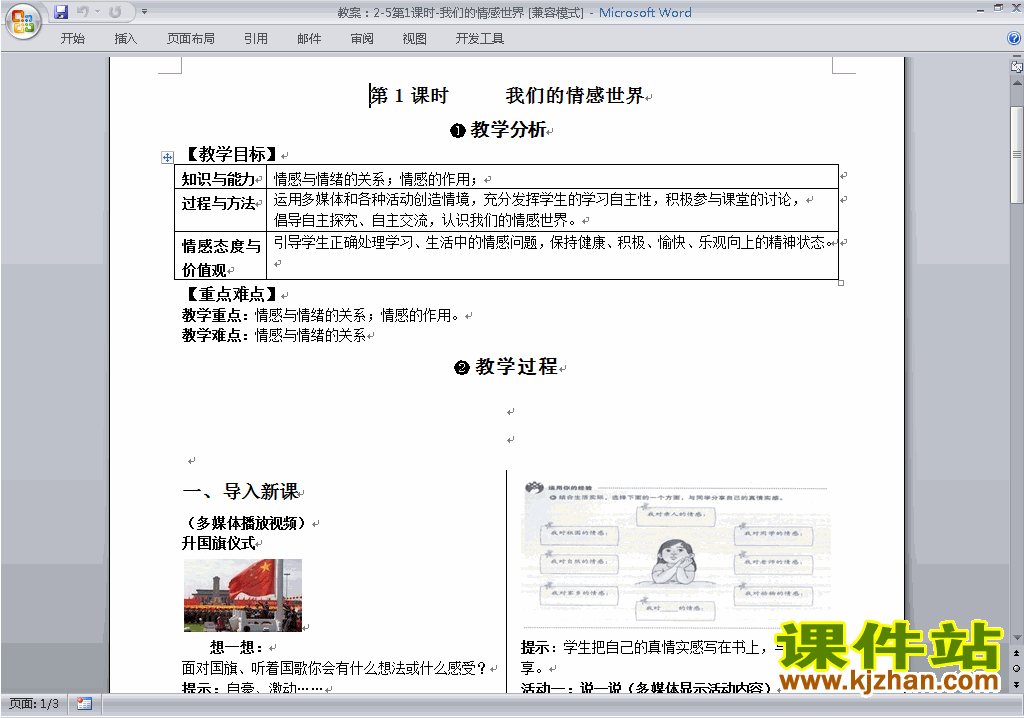Click the 教学难点 line
The image size is (1024, 718).
pos(274,335)
